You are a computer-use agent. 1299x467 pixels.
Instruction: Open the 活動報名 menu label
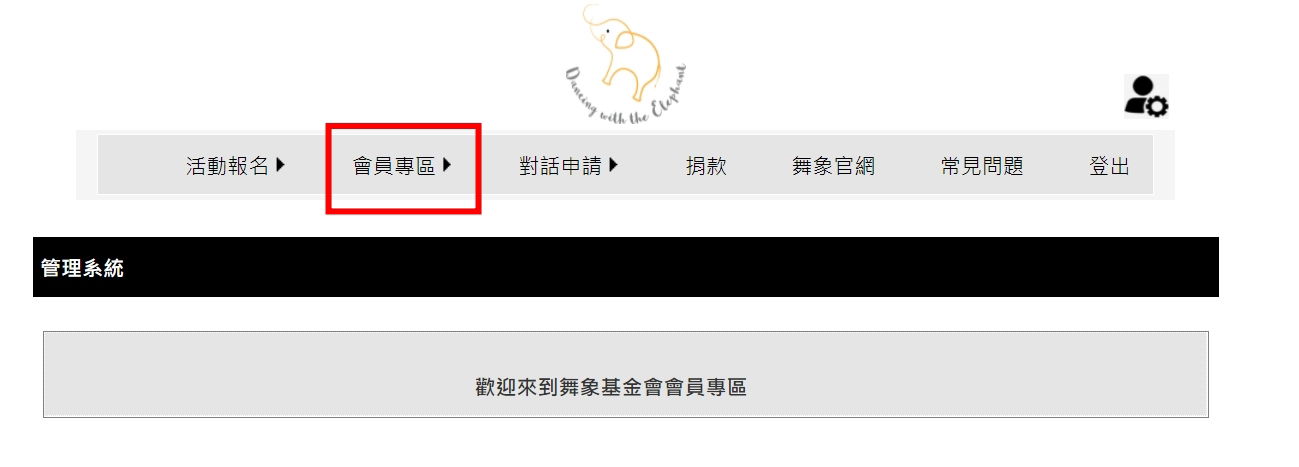pyautogui.click(x=228, y=166)
